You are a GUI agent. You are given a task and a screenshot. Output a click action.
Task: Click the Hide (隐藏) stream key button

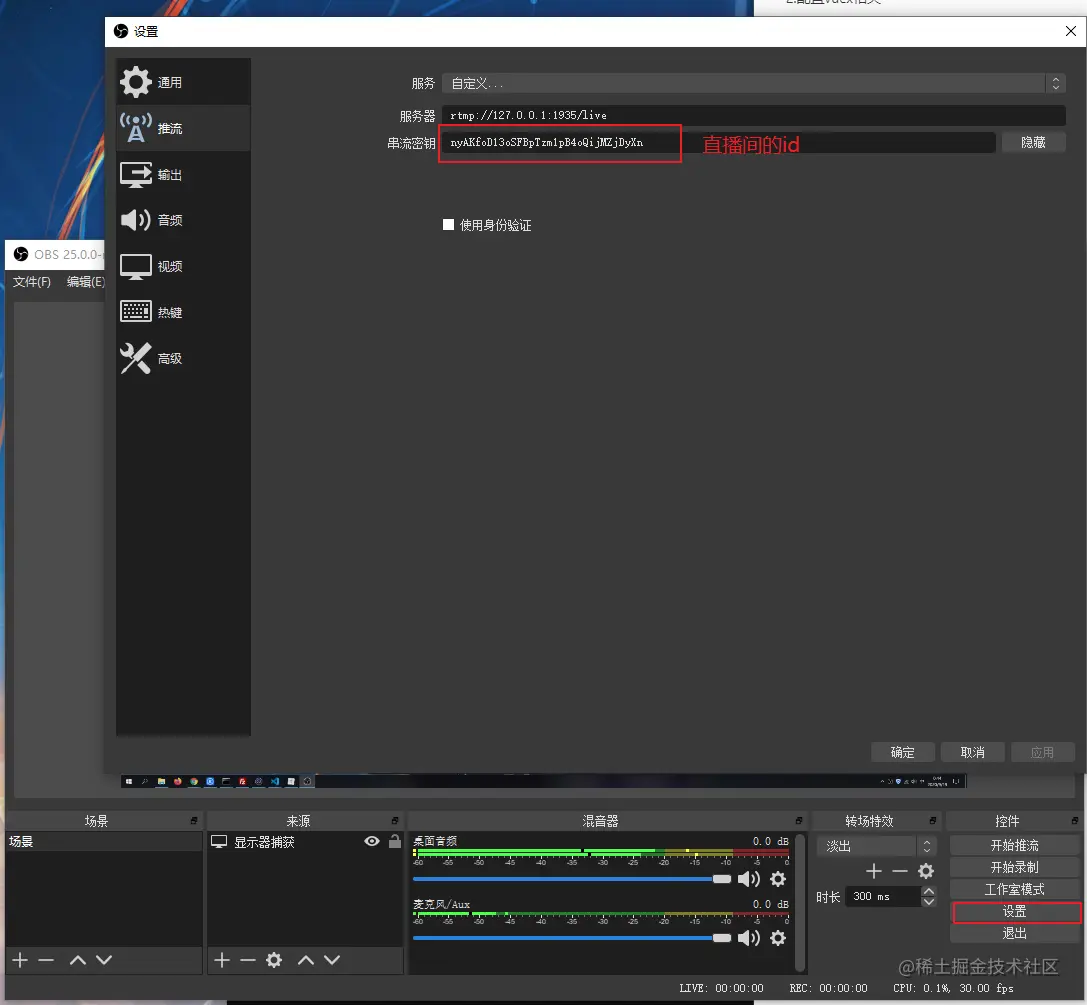pyautogui.click(x=1033, y=143)
